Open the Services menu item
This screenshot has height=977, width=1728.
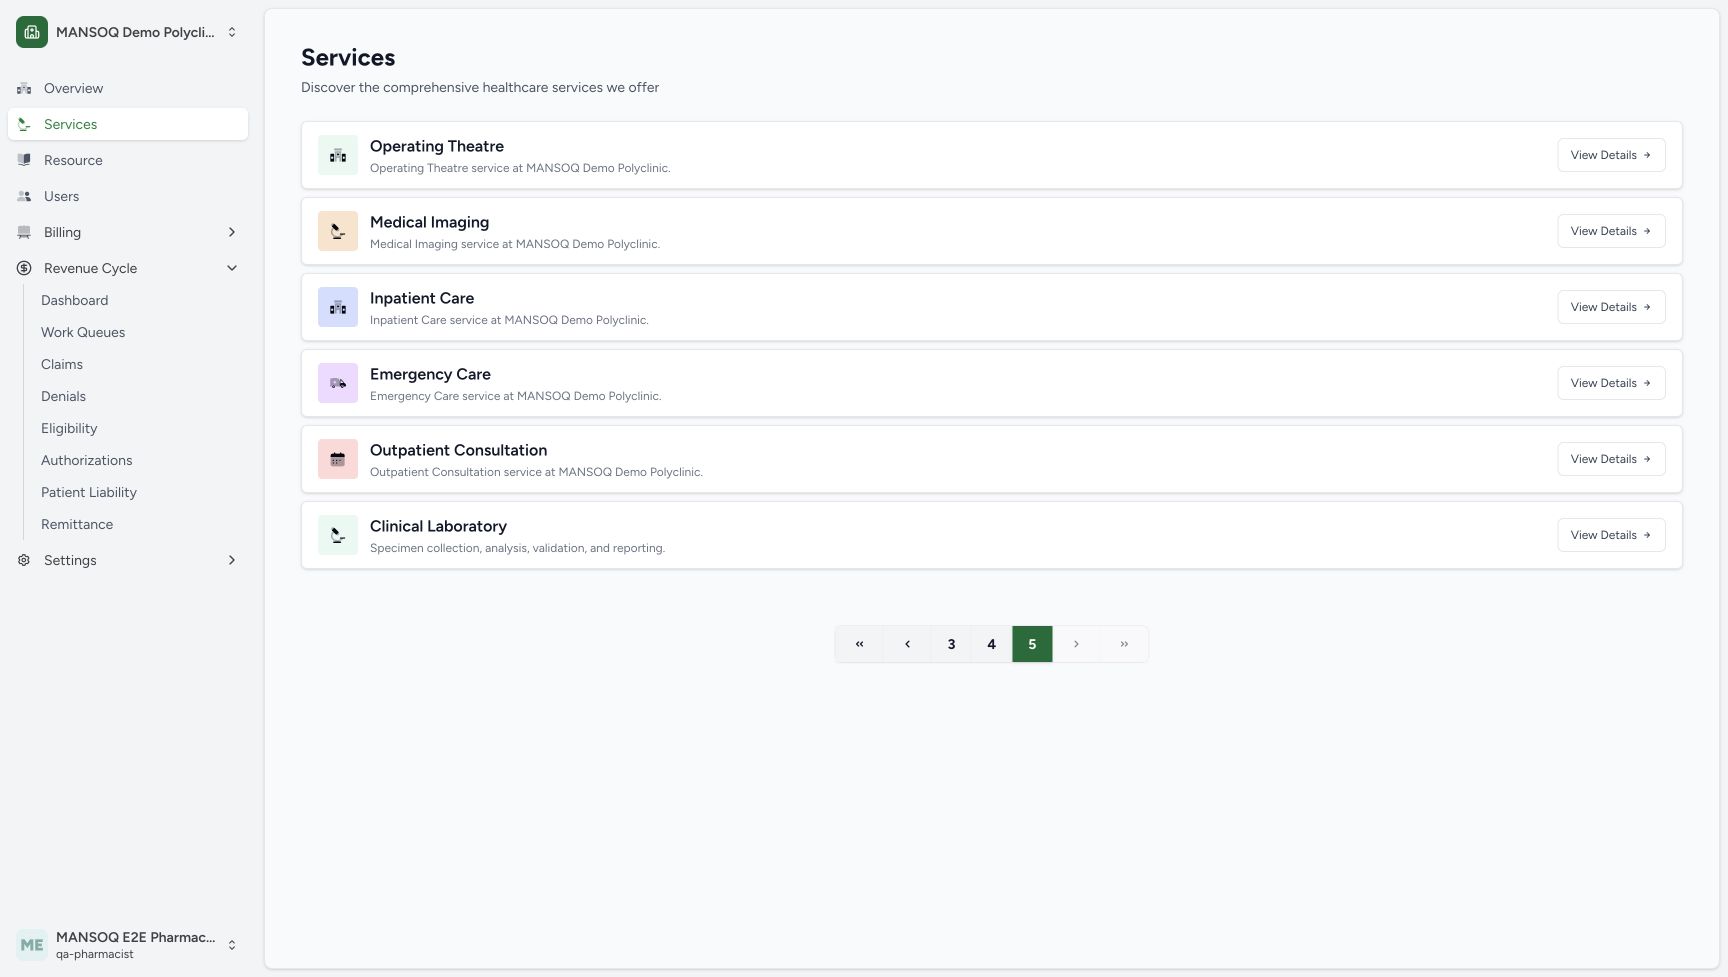128,124
